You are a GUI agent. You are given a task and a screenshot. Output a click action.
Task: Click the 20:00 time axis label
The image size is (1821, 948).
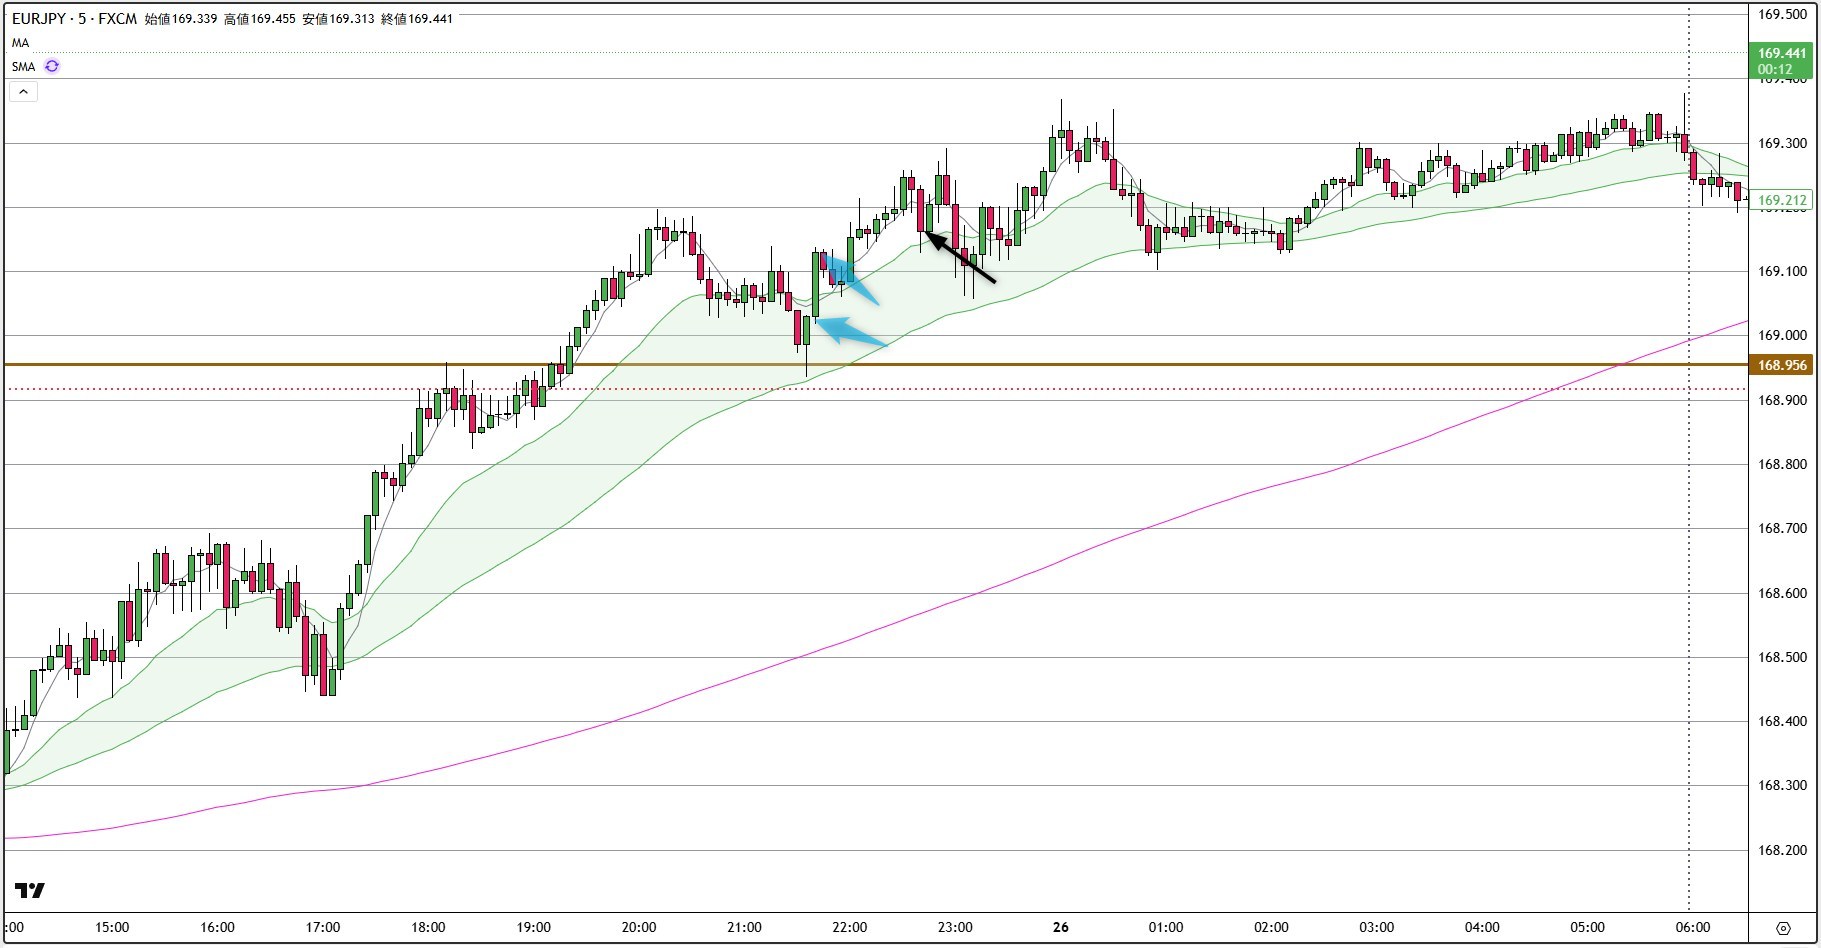639,927
